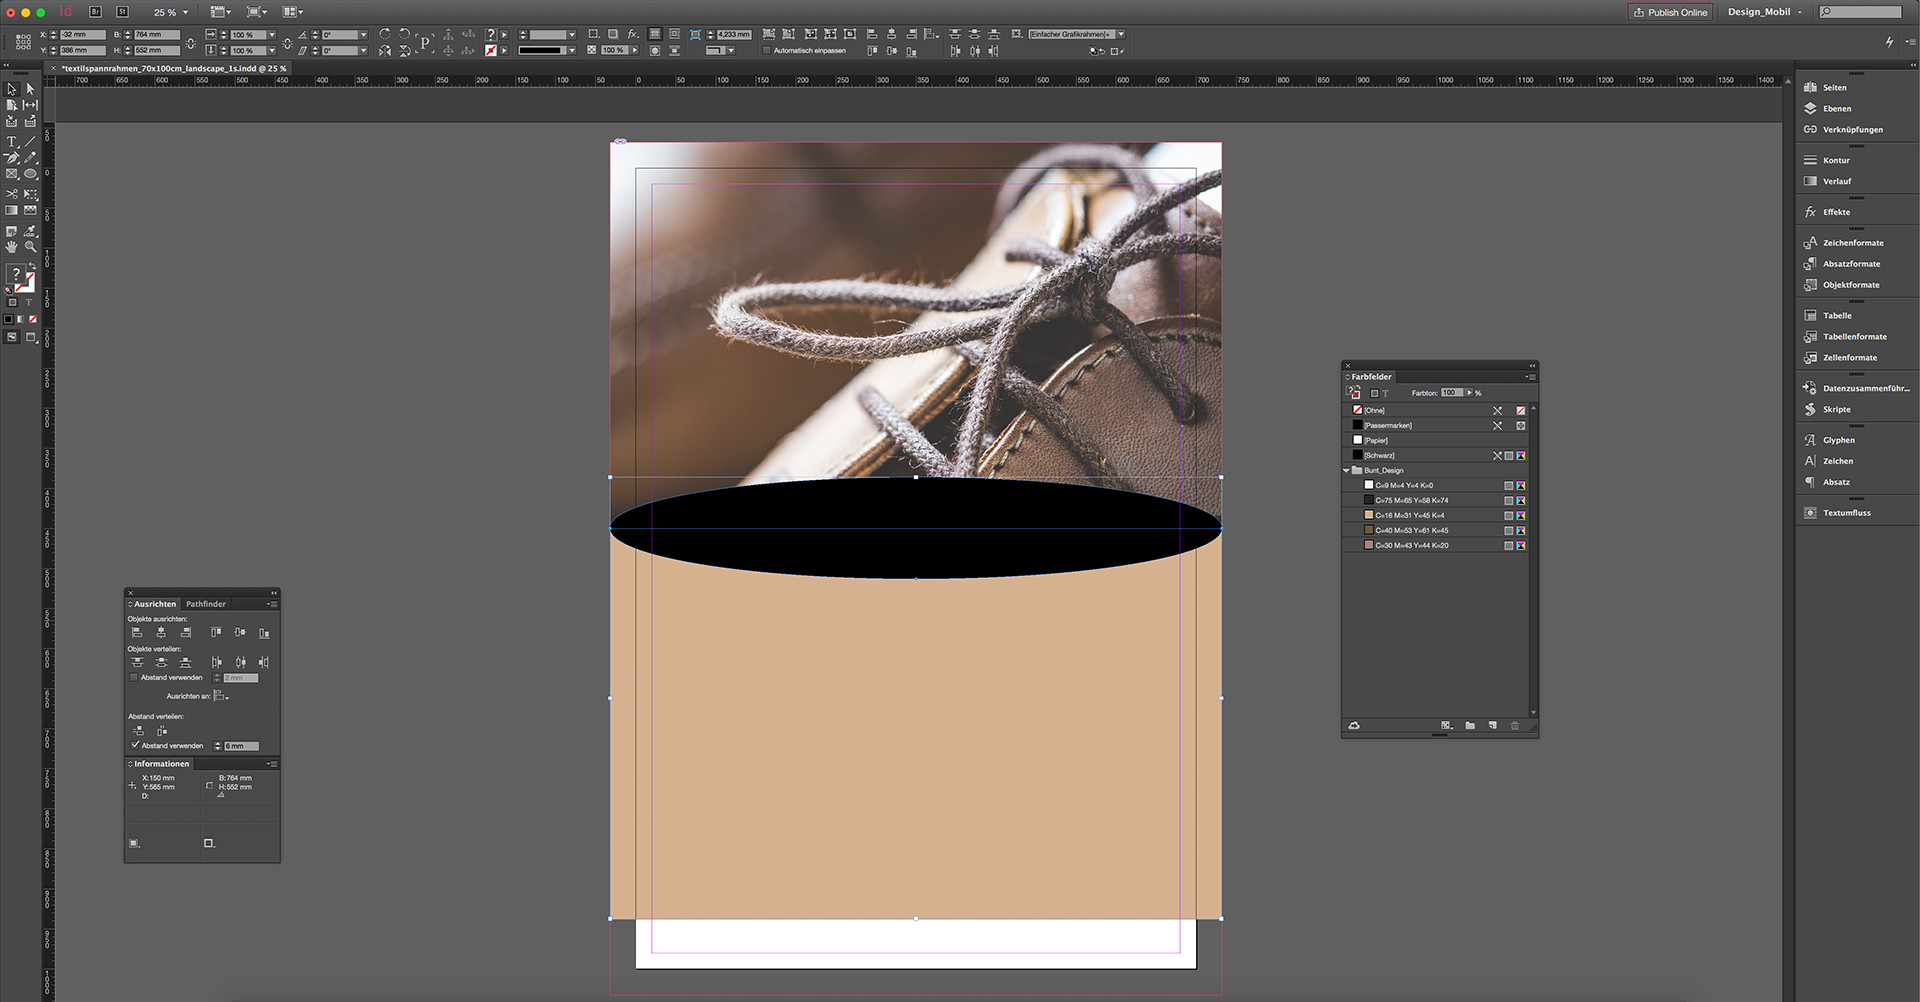Choose the Ellipse tool
The height and width of the screenshot is (1002, 1920).
pos(31,173)
